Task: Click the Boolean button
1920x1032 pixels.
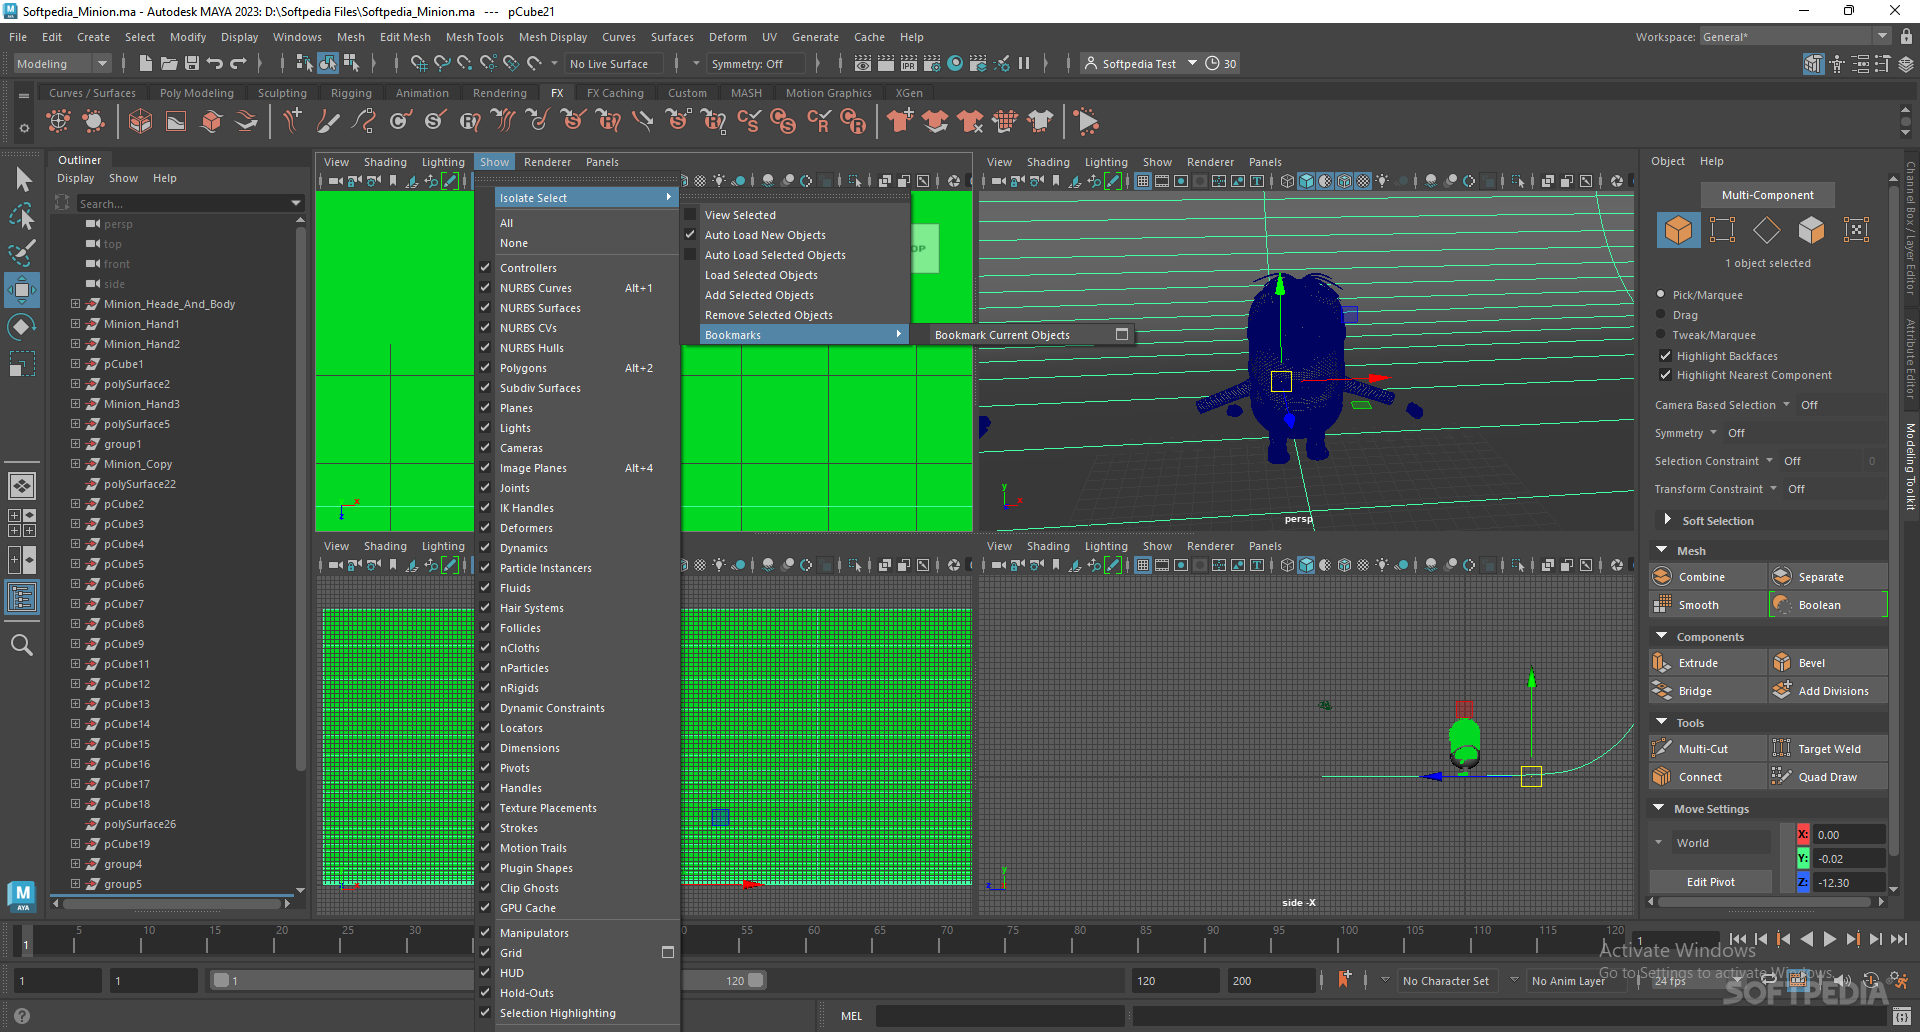Action: [1828, 605]
